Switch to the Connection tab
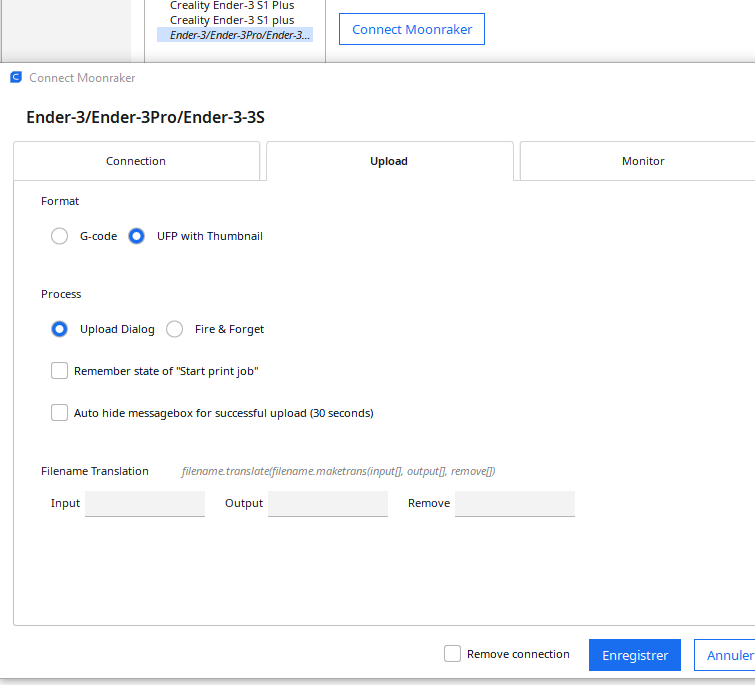The image size is (755, 685). click(x=136, y=161)
